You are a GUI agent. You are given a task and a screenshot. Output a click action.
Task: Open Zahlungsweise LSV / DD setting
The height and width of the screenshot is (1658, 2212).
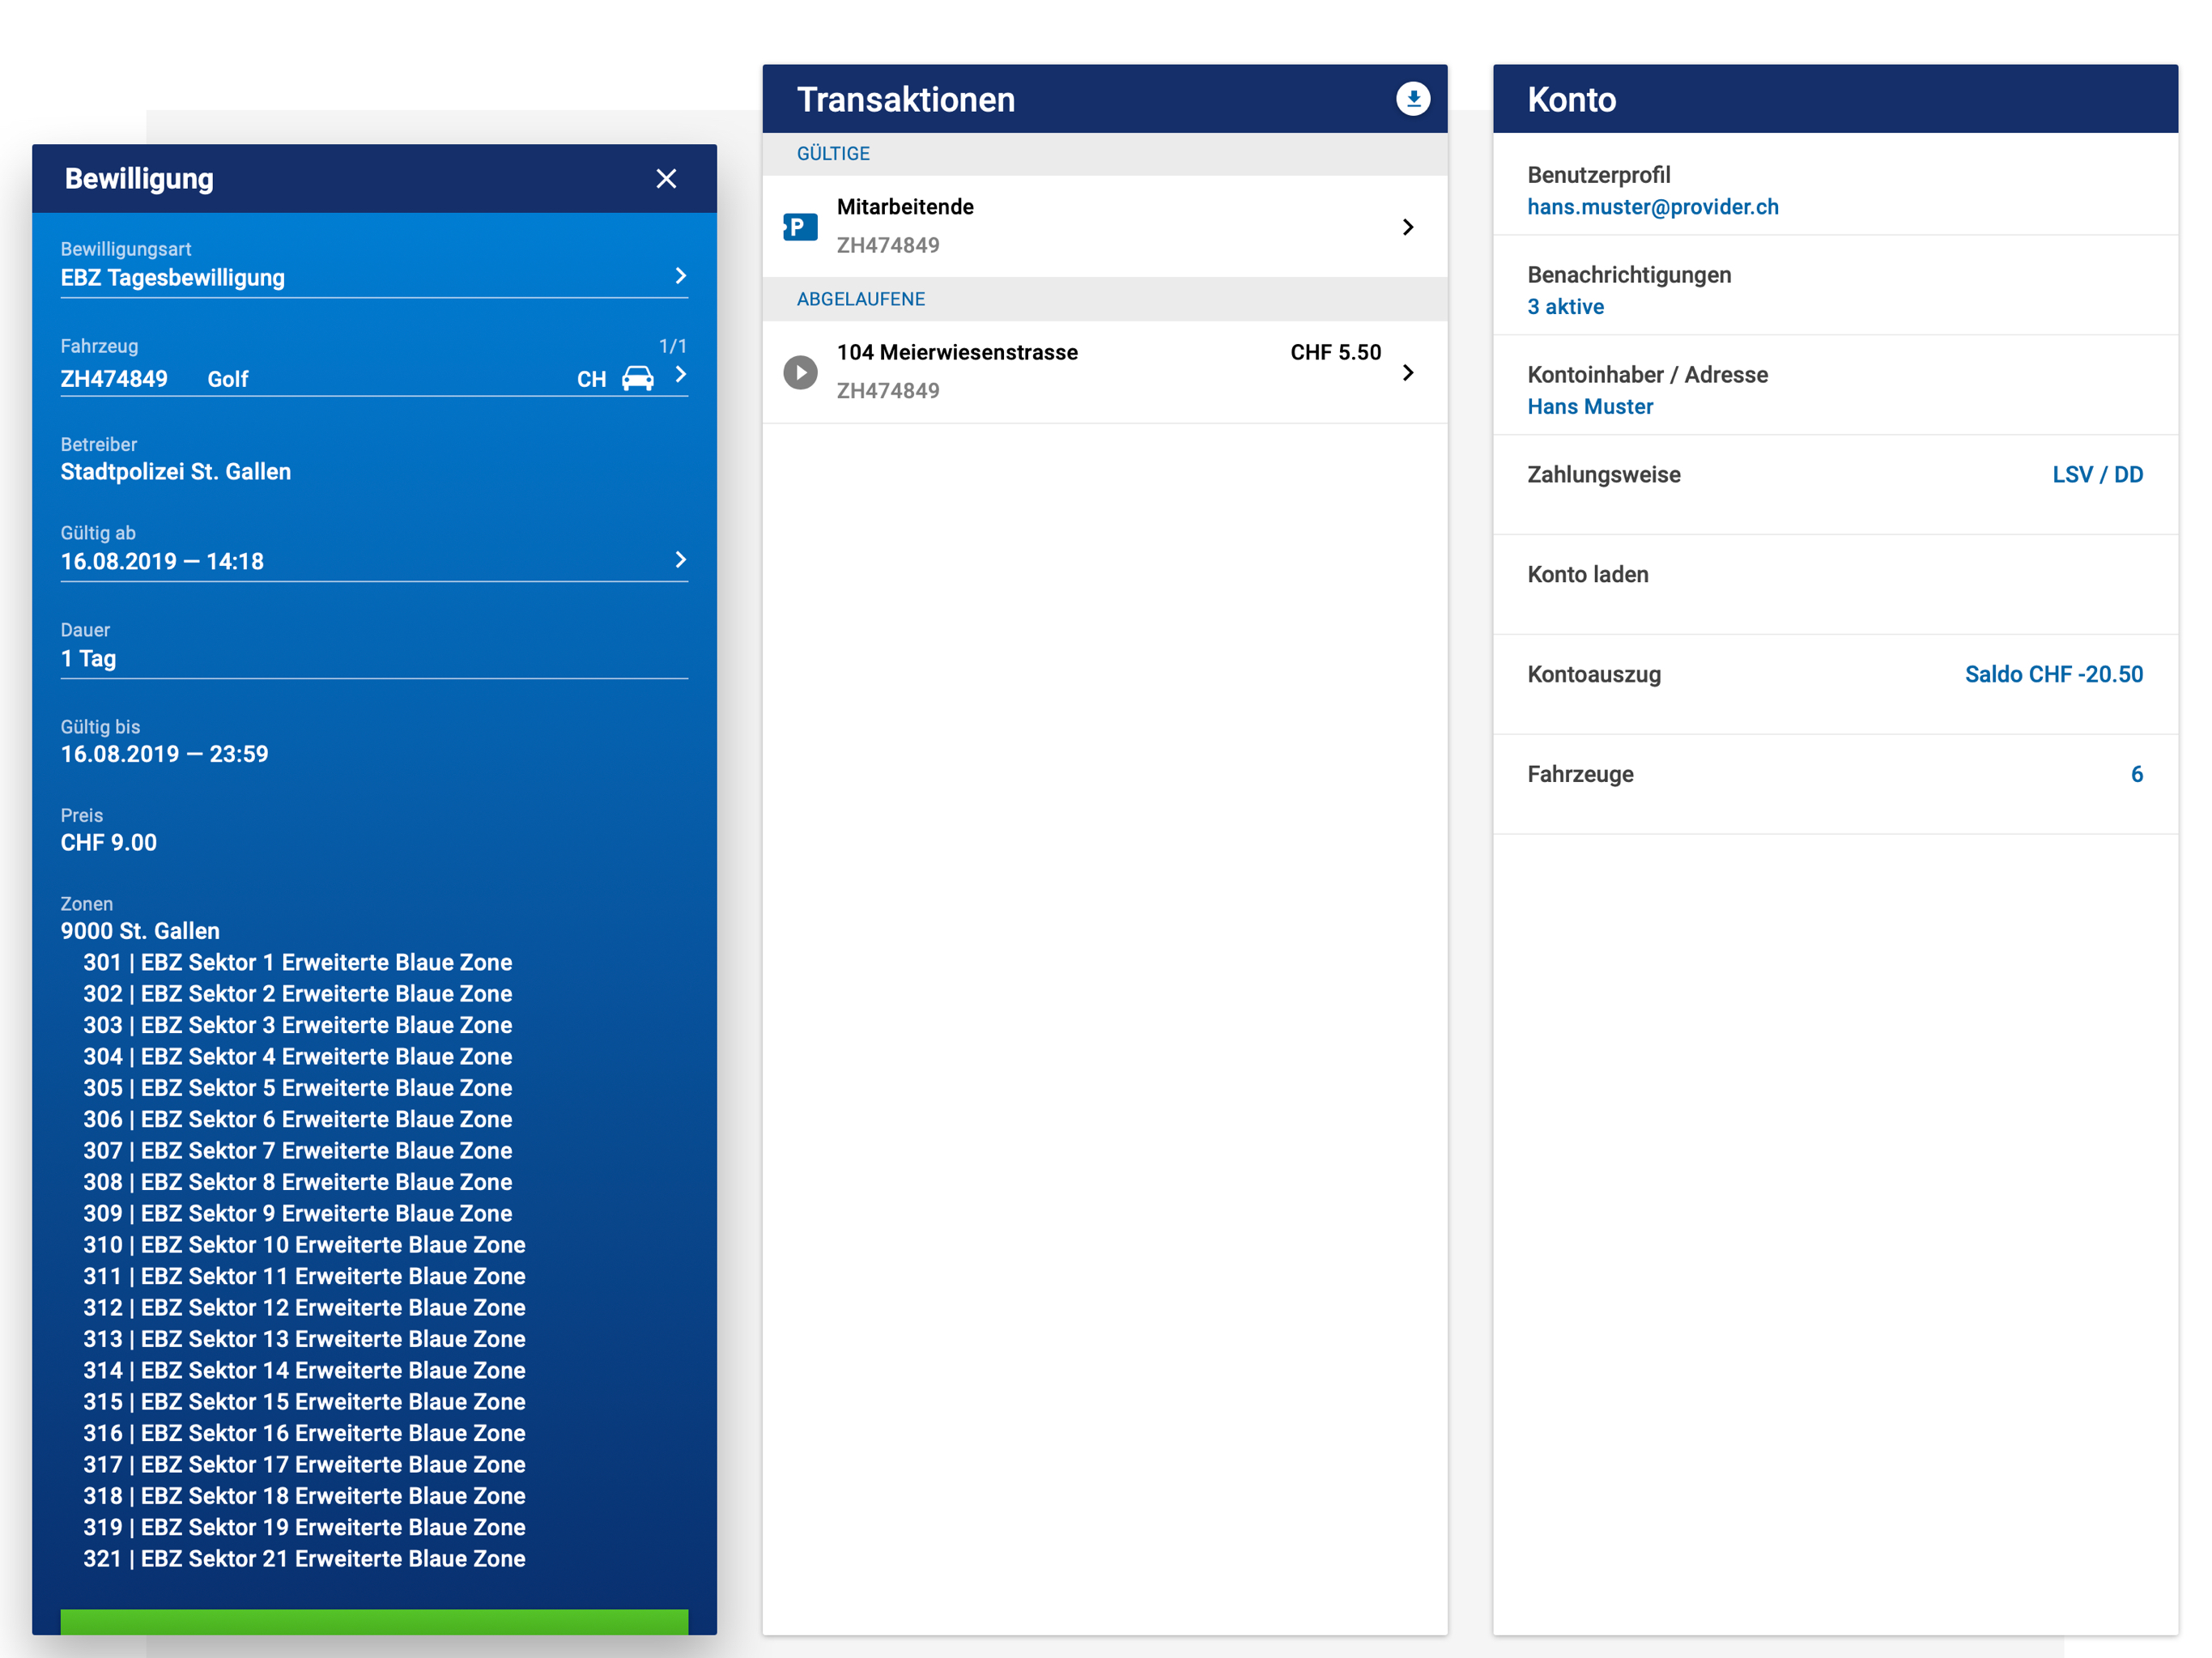(2096, 475)
